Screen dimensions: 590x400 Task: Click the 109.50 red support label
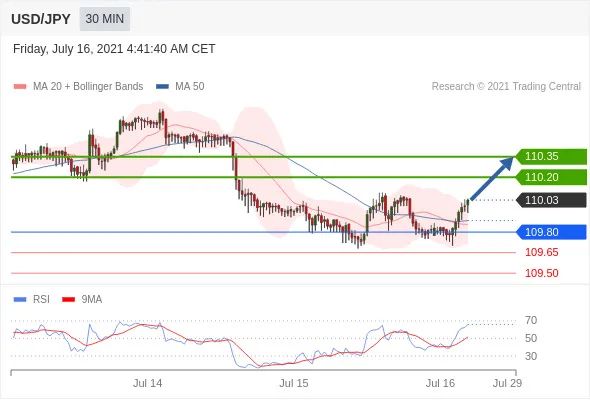pyautogui.click(x=541, y=273)
